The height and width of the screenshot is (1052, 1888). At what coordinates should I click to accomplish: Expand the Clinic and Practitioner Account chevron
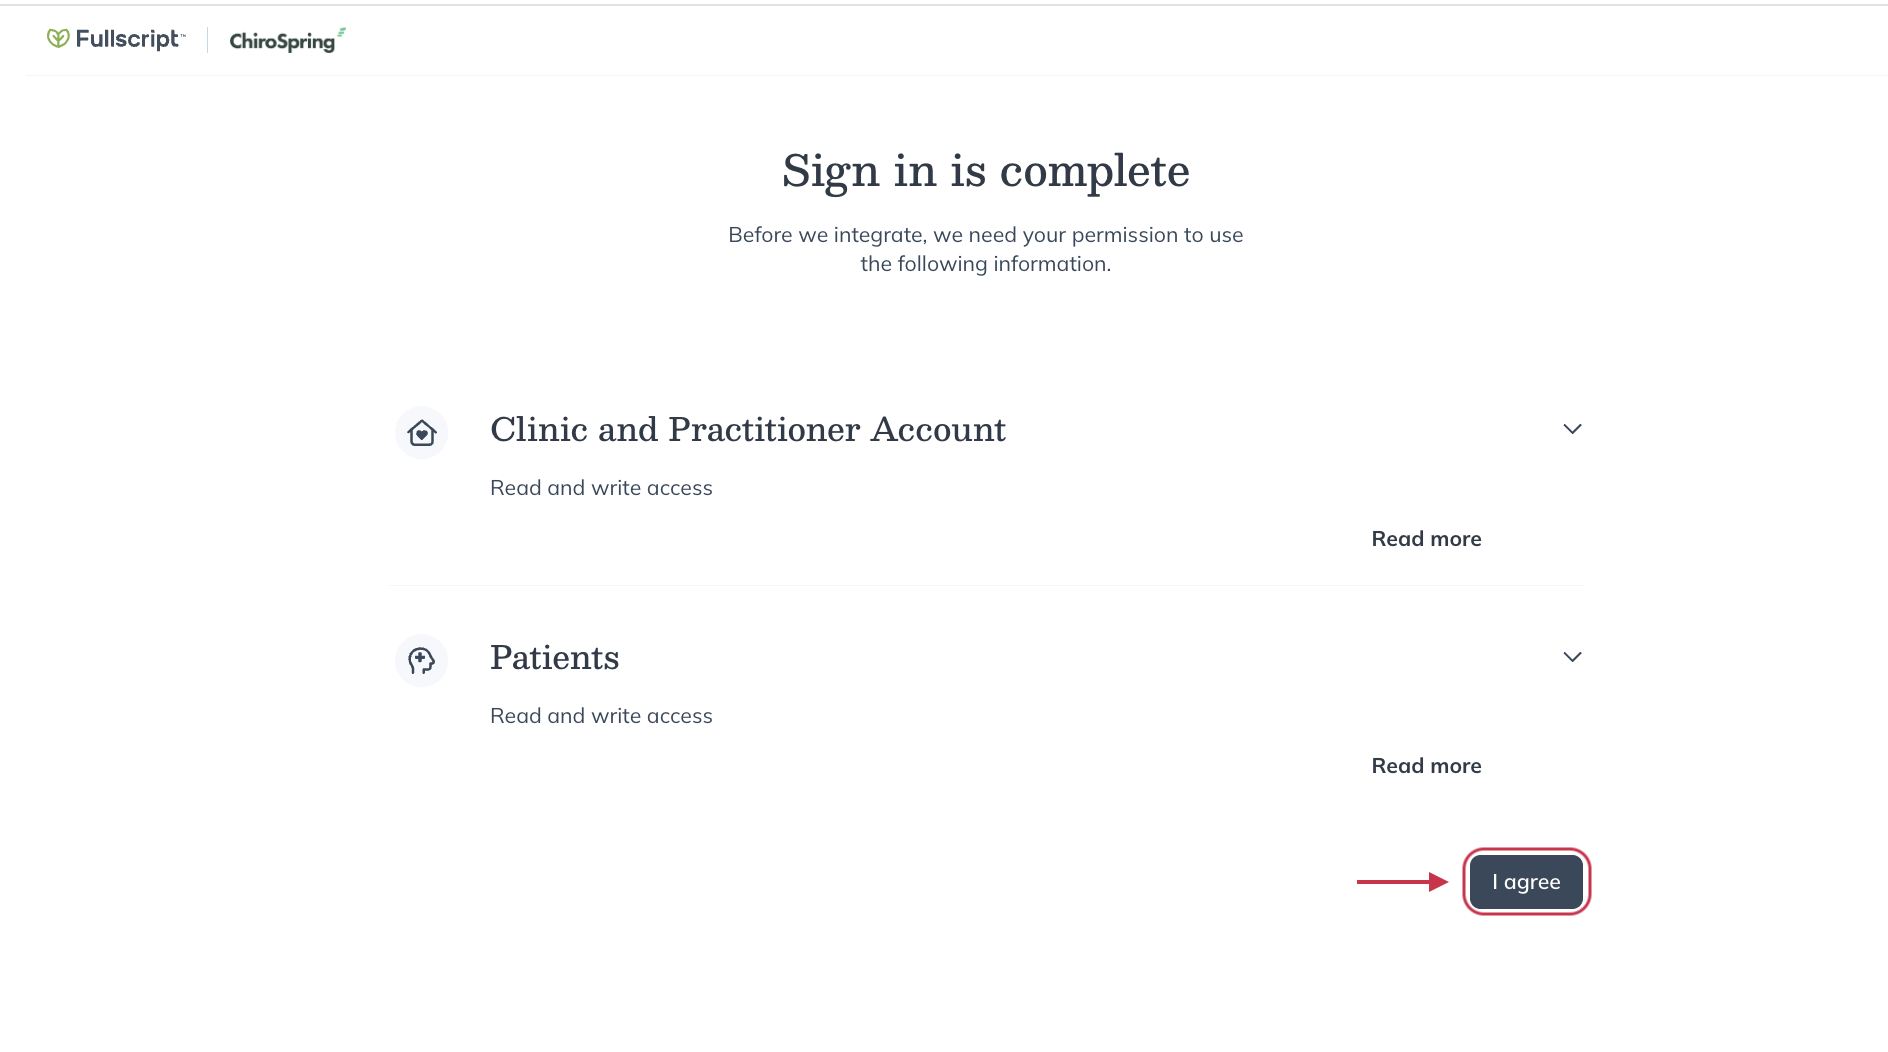[x=1572, y=429]
